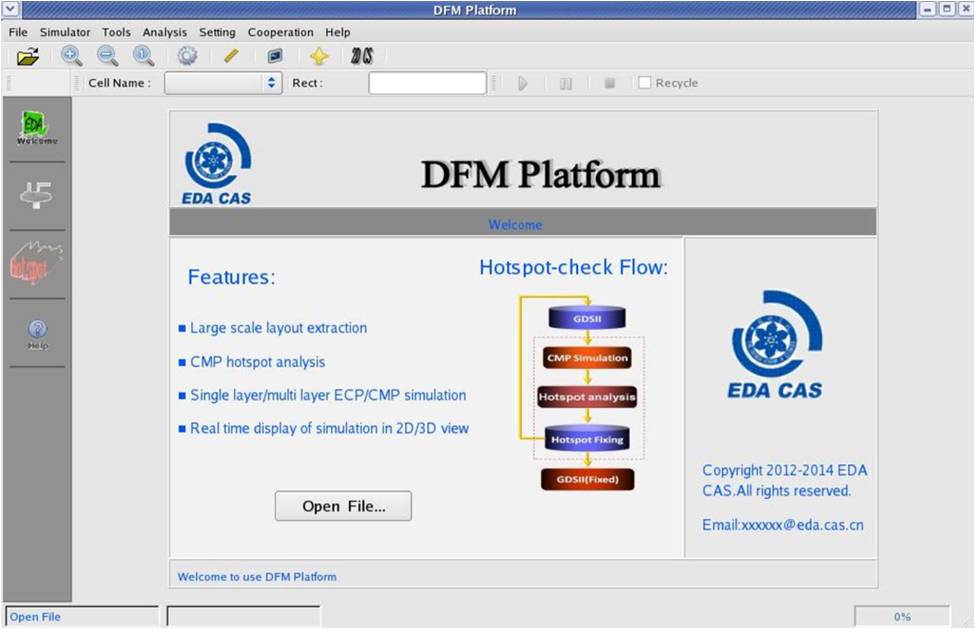Click the 'Hotspot-check Flow:' heading
Screen dimensions: 975x629
click(573, 267)
